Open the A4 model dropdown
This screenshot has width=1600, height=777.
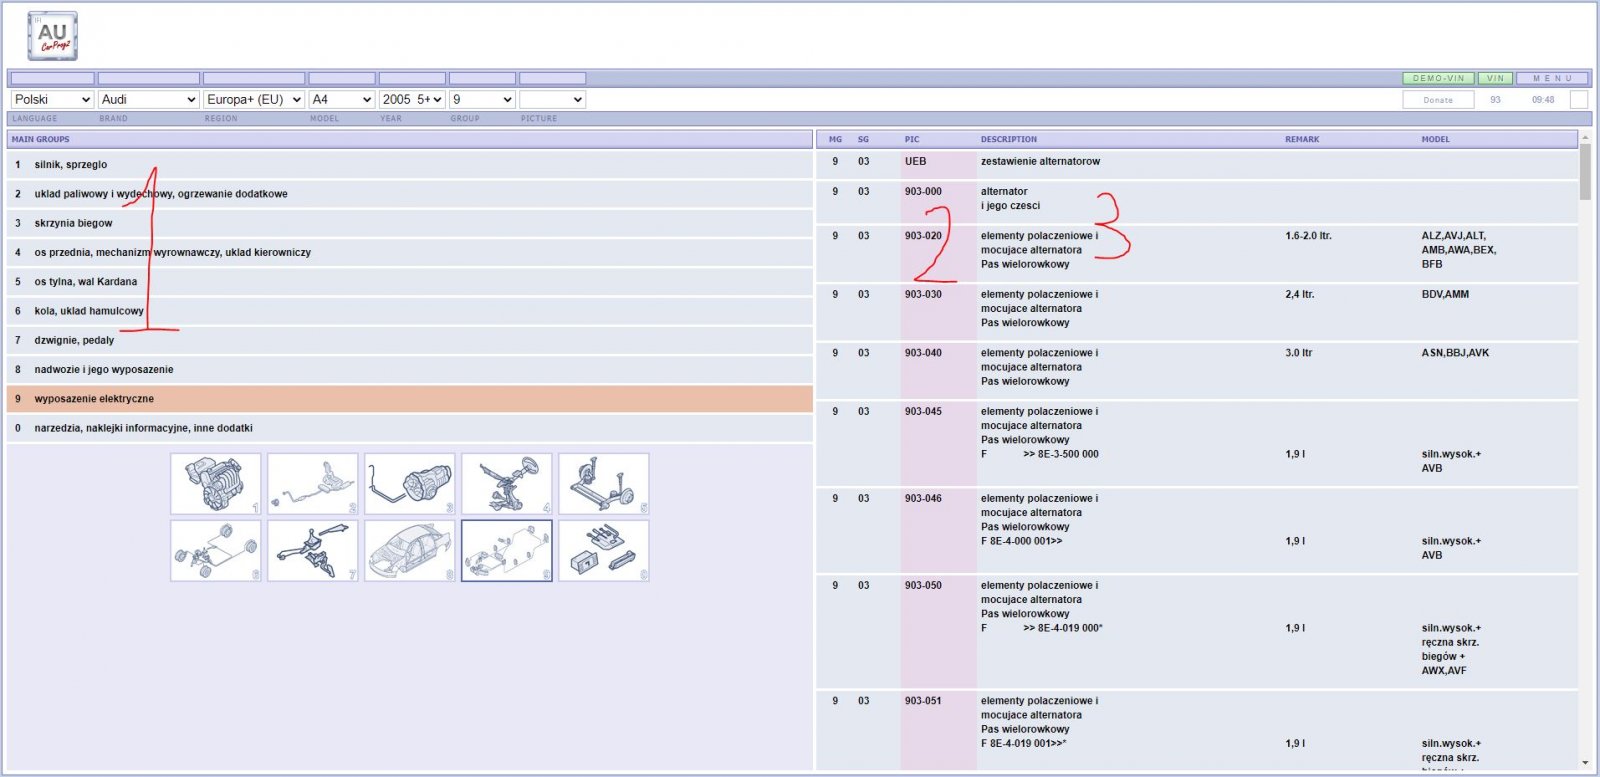(x=342, y=100)
